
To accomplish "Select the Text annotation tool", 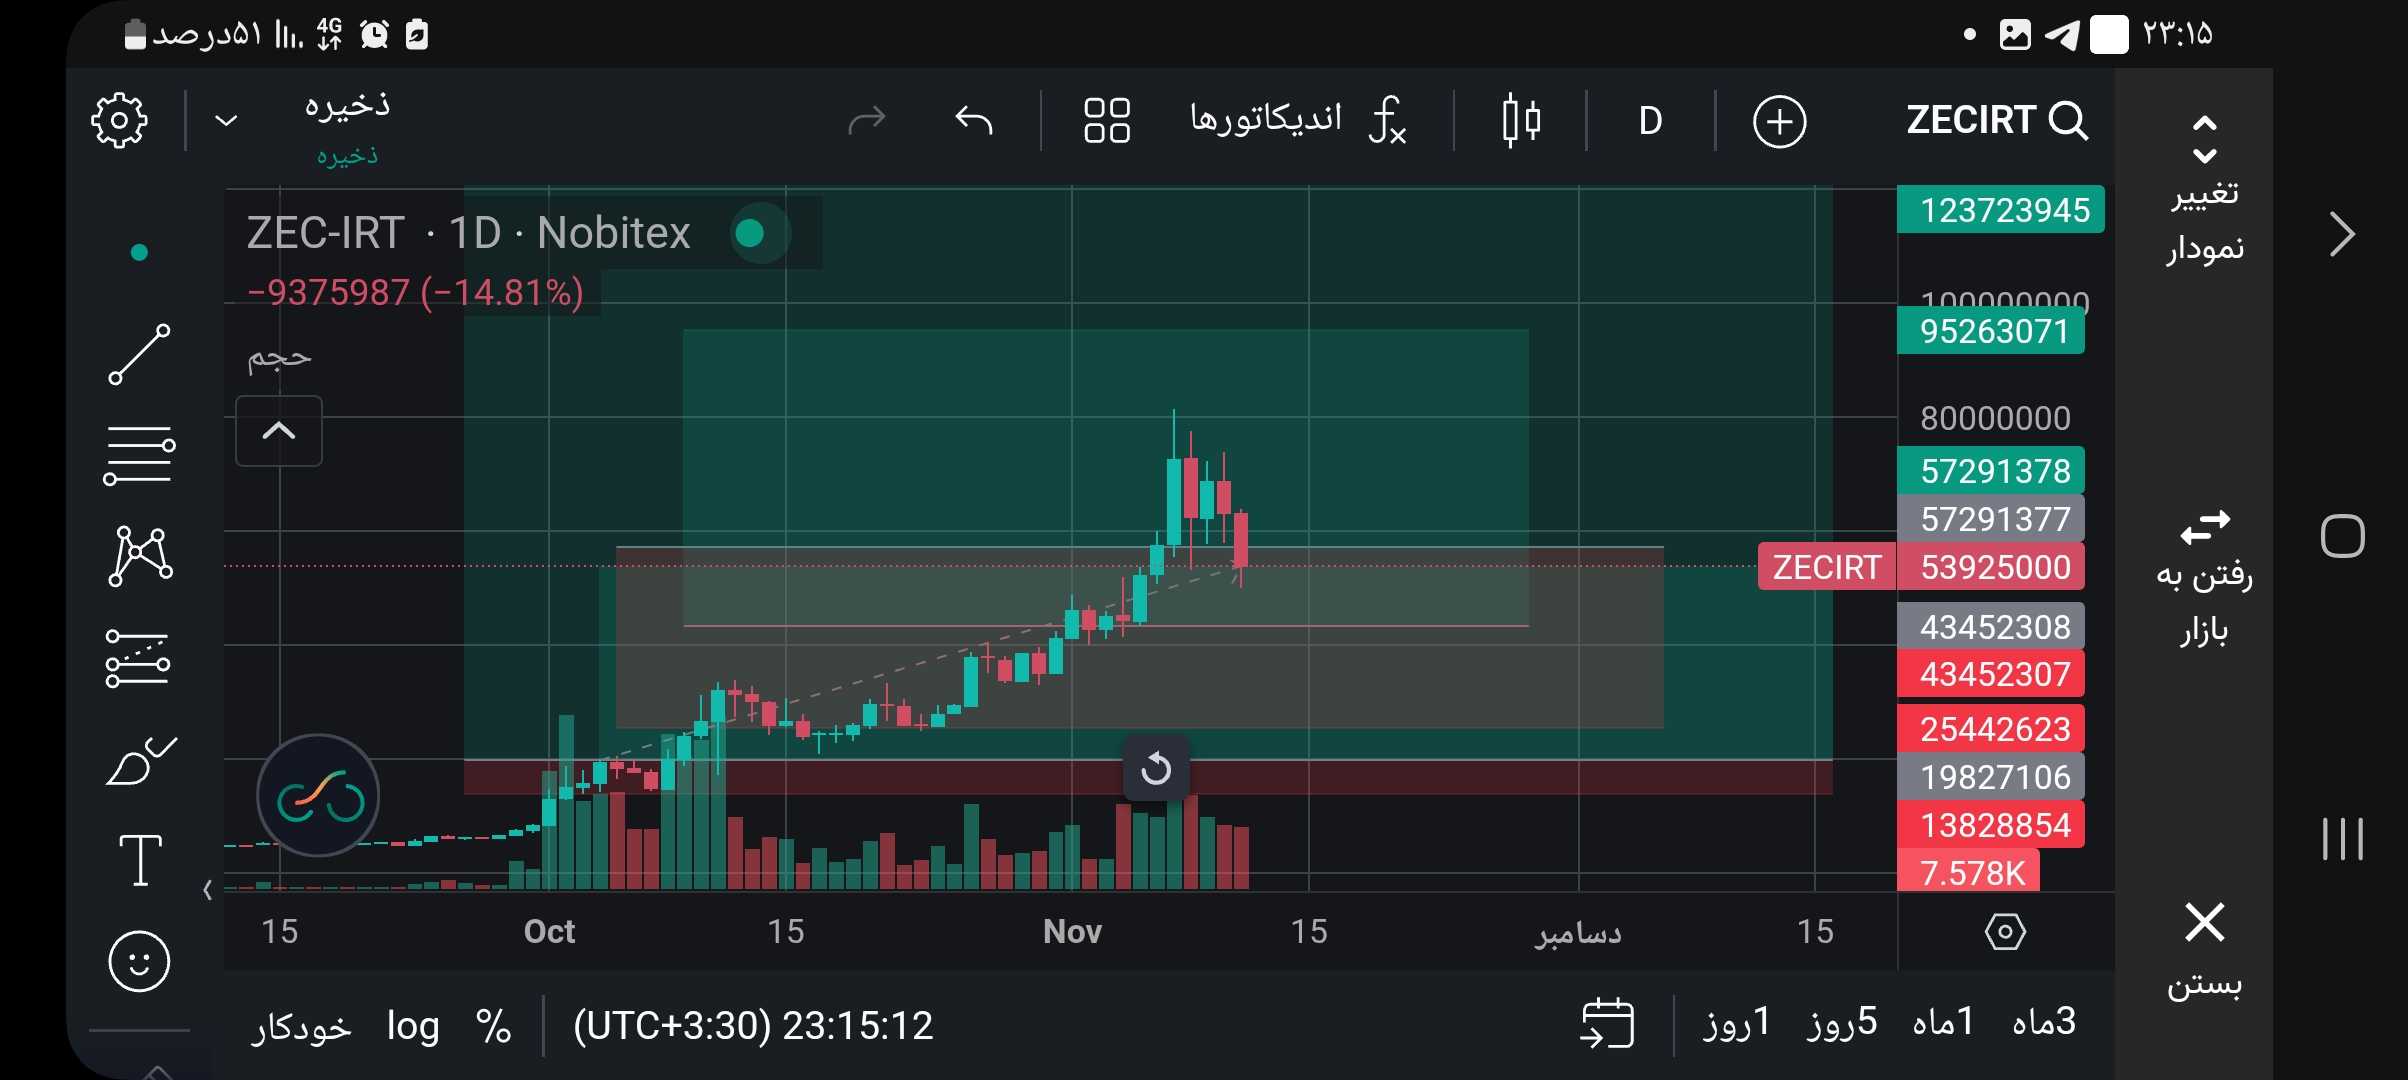I will coord(140,860).
